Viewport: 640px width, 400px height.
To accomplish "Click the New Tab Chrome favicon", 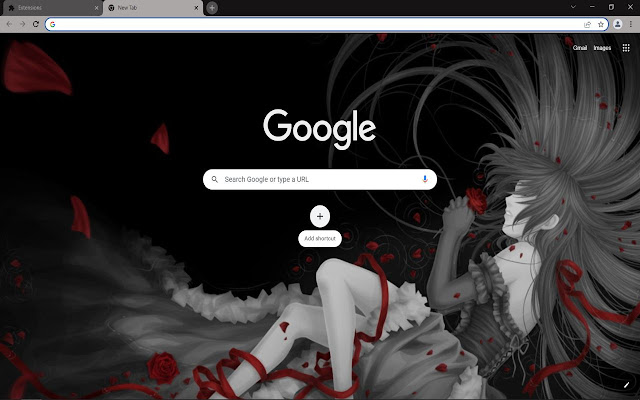I will 111,8.
